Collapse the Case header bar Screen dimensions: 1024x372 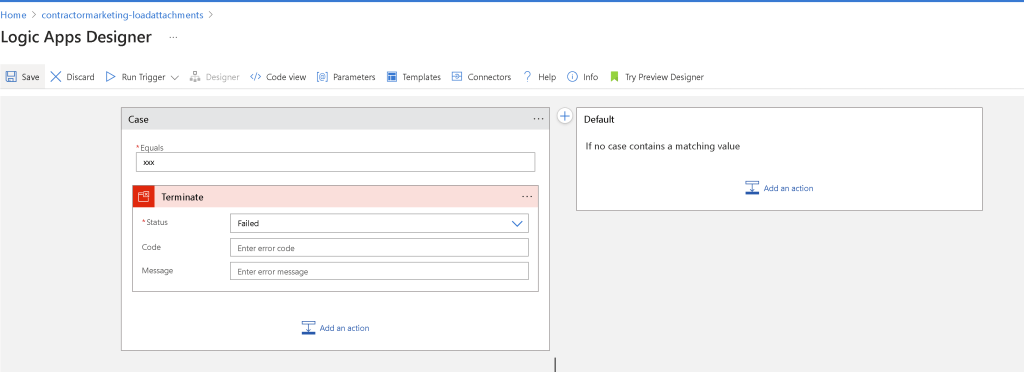[x=335, y=119]
